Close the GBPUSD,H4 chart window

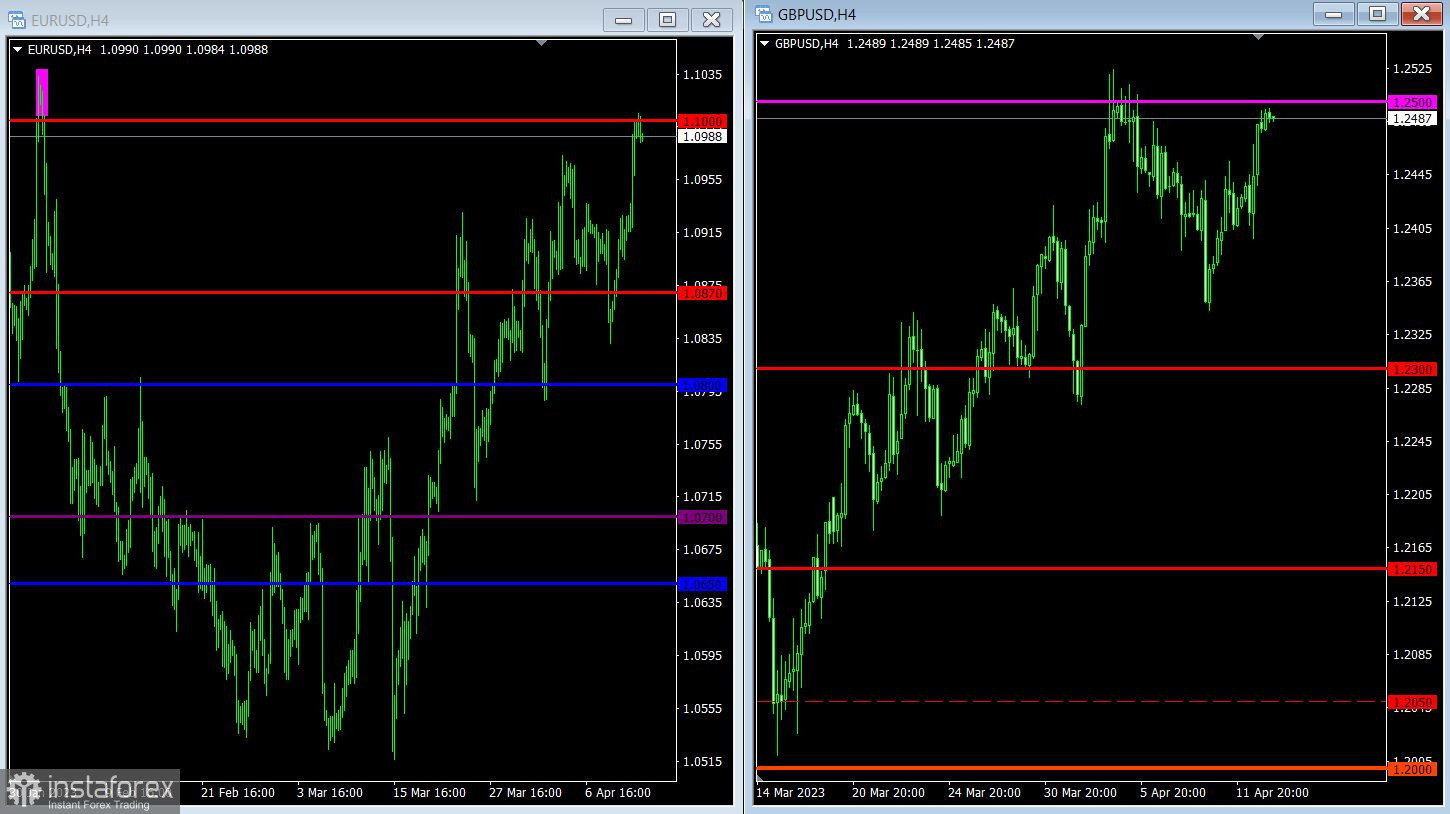(1421, 14)
